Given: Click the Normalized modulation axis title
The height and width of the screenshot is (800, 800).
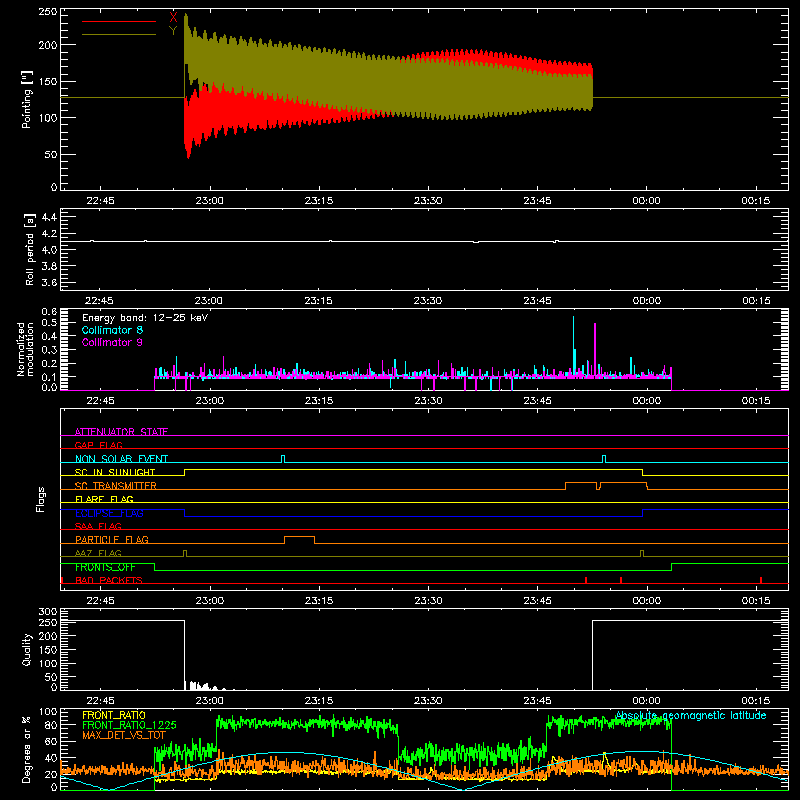Looking at the screenshot, I should point(25,349).
